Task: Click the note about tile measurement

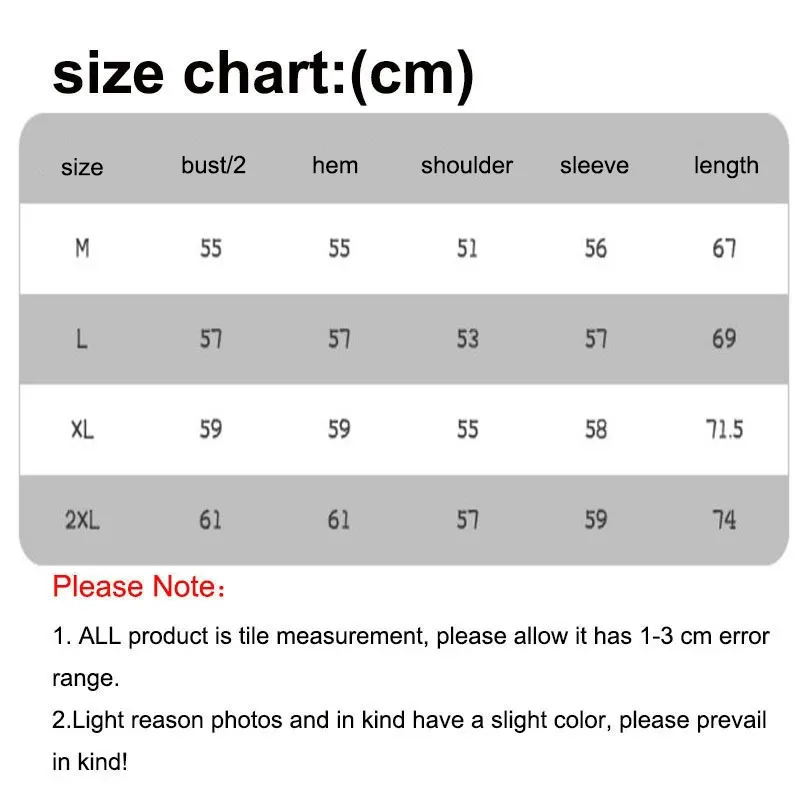Action: point(411,657)
